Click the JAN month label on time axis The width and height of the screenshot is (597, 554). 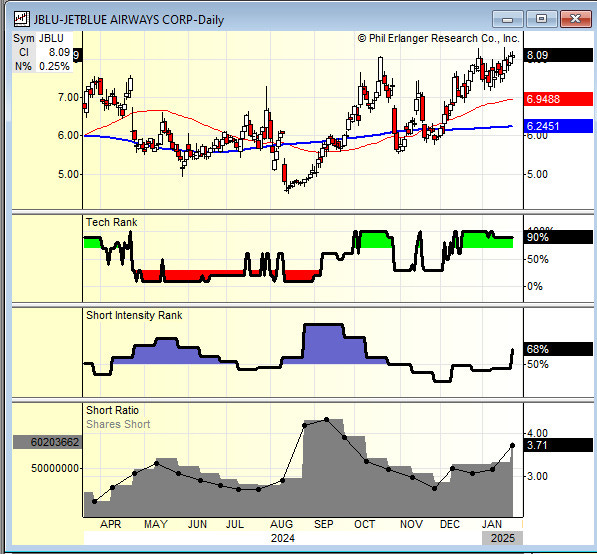click(x=492, y=524)
